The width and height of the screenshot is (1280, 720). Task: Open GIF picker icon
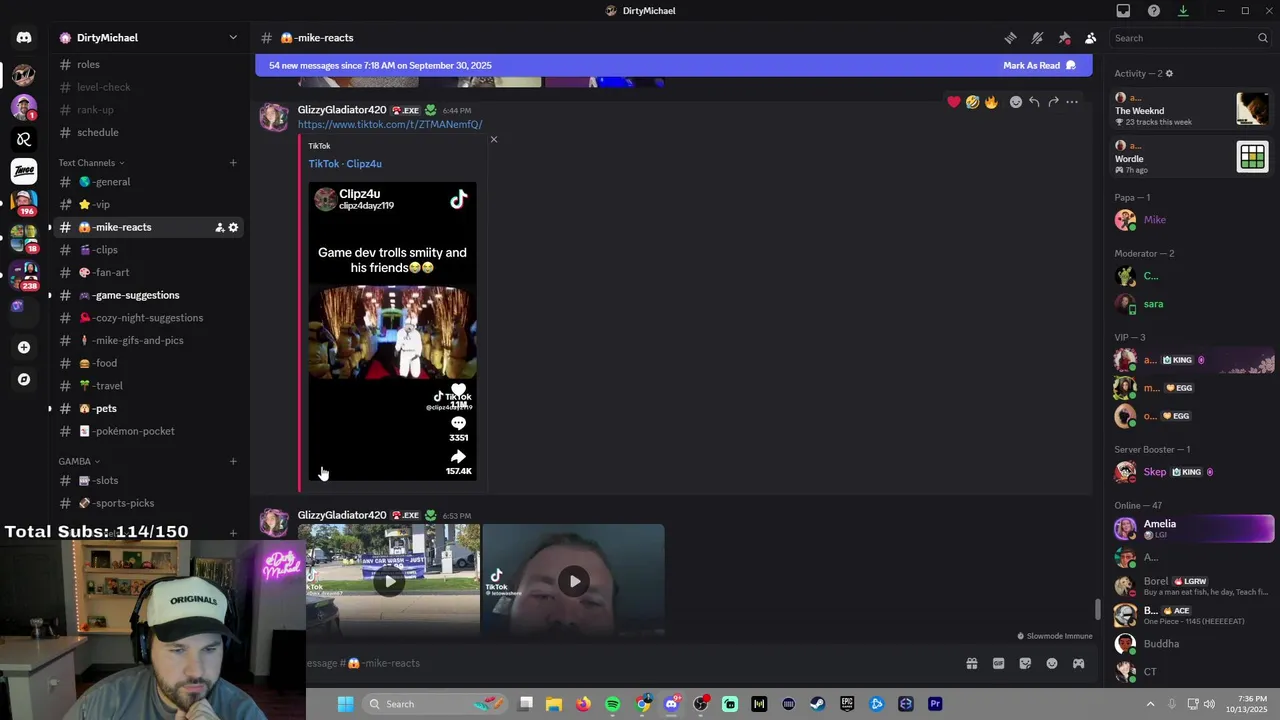coord(998,664)
